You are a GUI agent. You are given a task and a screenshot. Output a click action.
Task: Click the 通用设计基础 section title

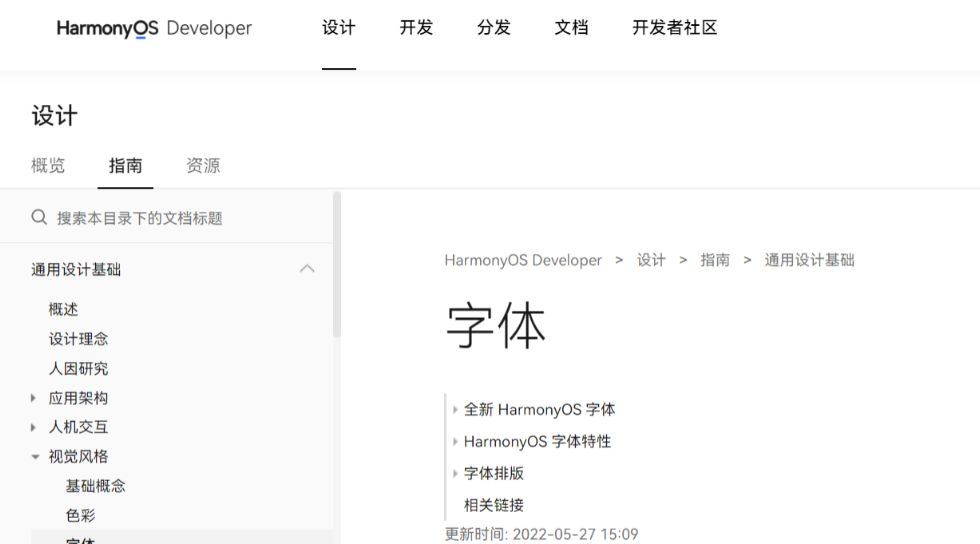[x=76, y=269]
